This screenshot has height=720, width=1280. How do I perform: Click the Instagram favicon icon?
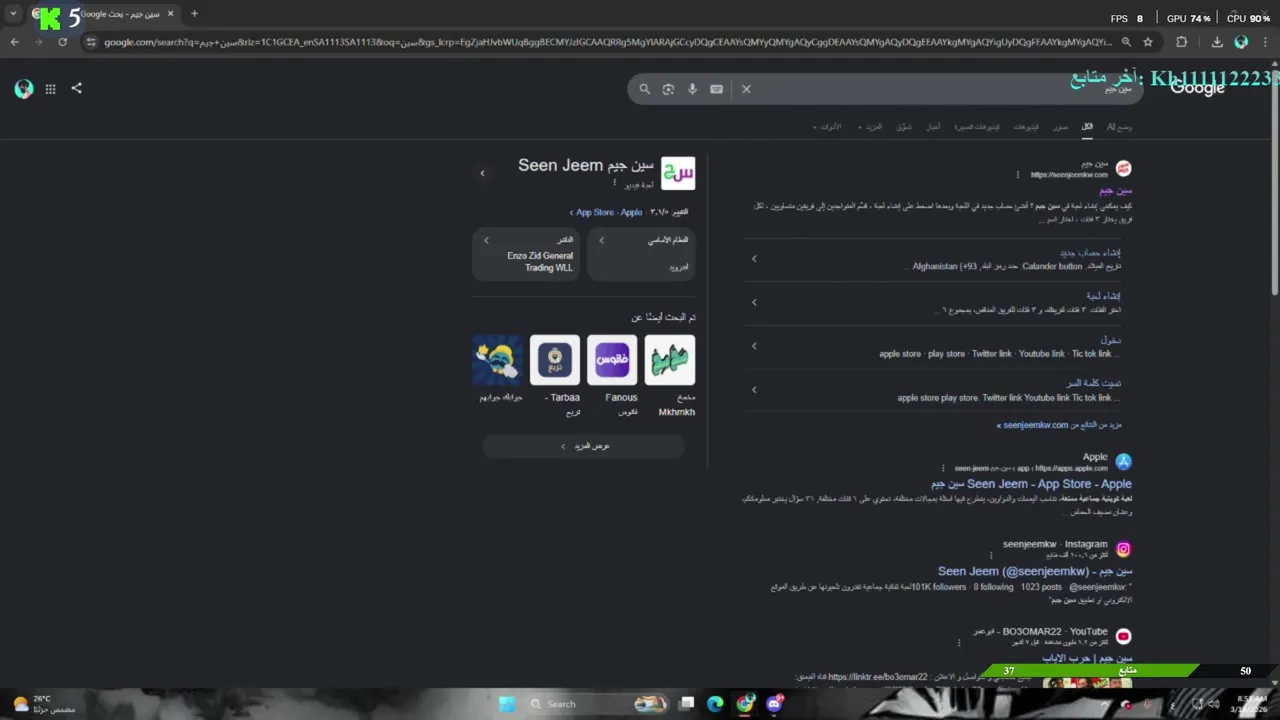click(1123, 549)
